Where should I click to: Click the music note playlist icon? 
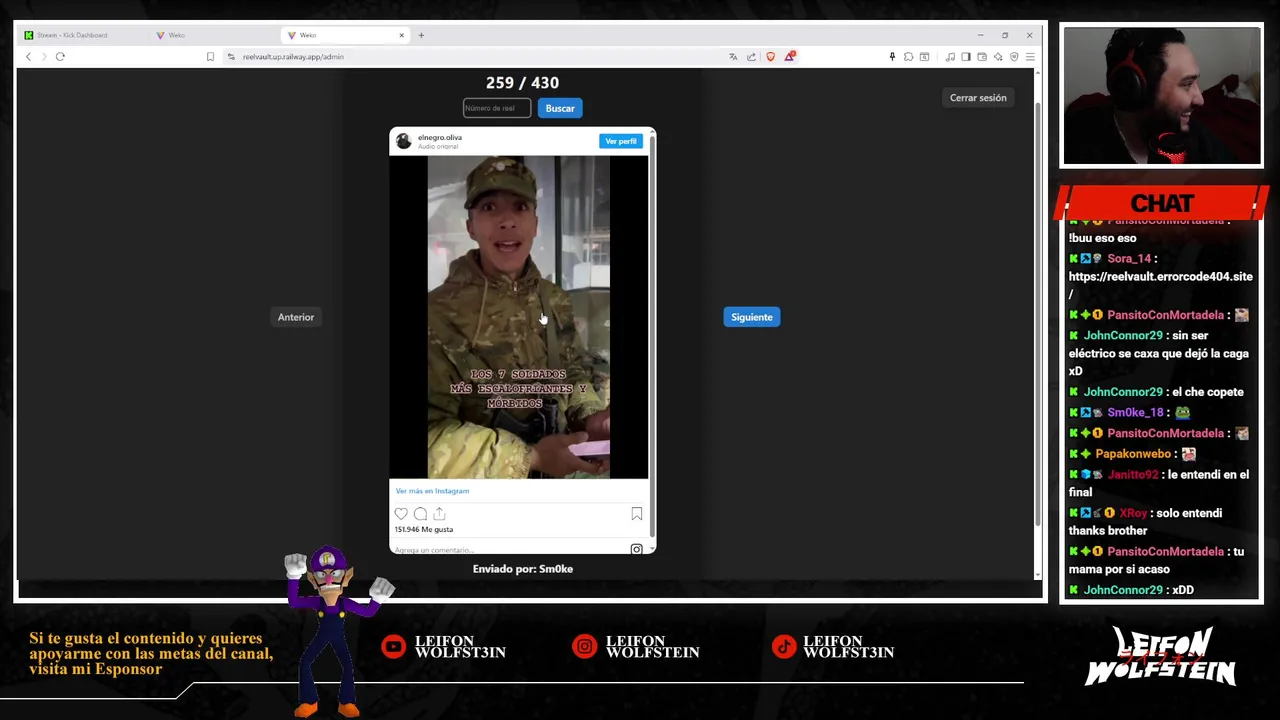click(x=950, y=57)
